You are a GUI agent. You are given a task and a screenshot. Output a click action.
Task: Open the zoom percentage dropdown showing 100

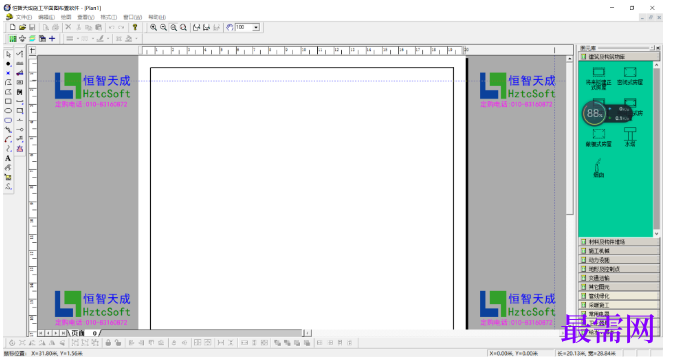pos(256,27)
